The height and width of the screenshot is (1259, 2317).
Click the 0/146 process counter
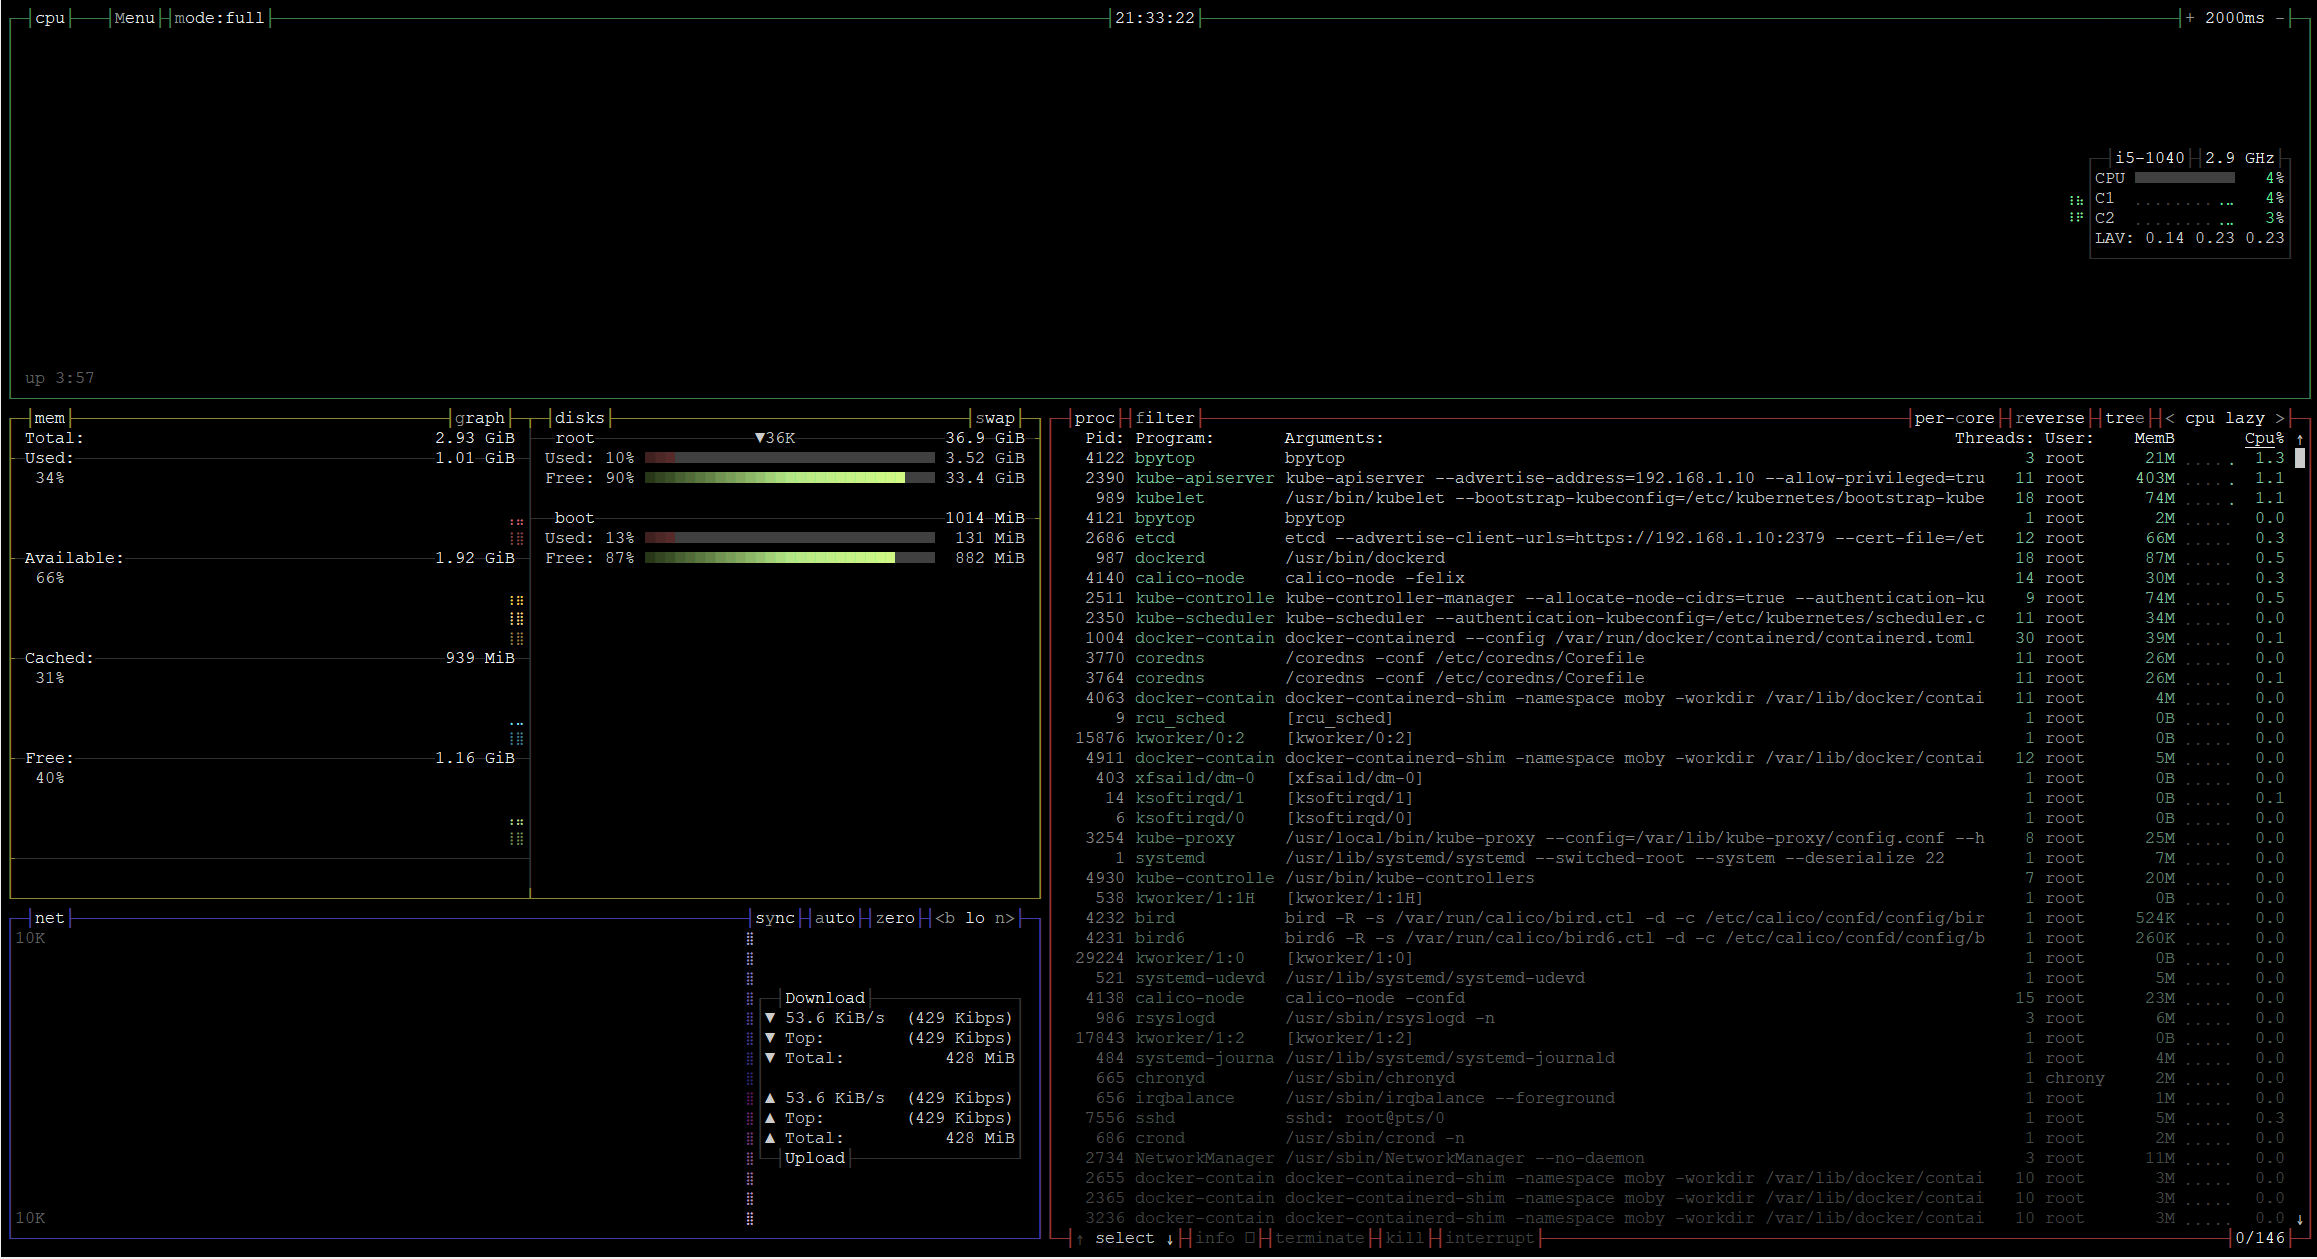(2260, 1238)
